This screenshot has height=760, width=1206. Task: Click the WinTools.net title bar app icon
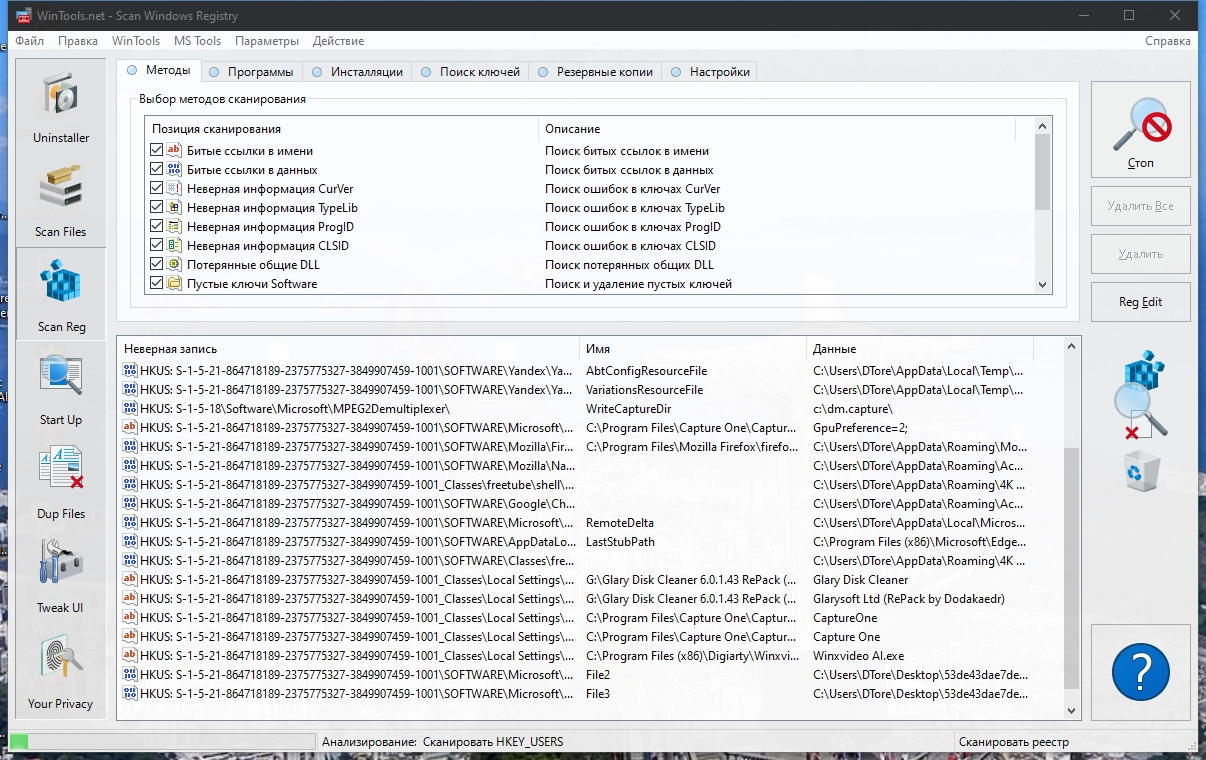click(x=22, y=16)
